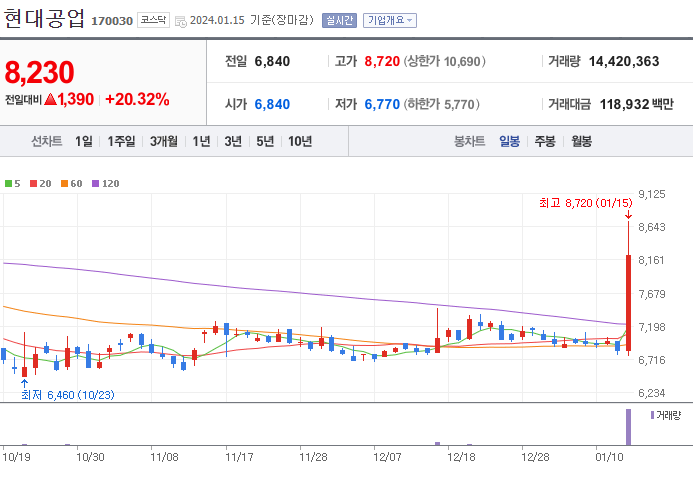Switch to 월봉 monthly candle chart
Screen dimensions: 693x479
coord(581,141)
